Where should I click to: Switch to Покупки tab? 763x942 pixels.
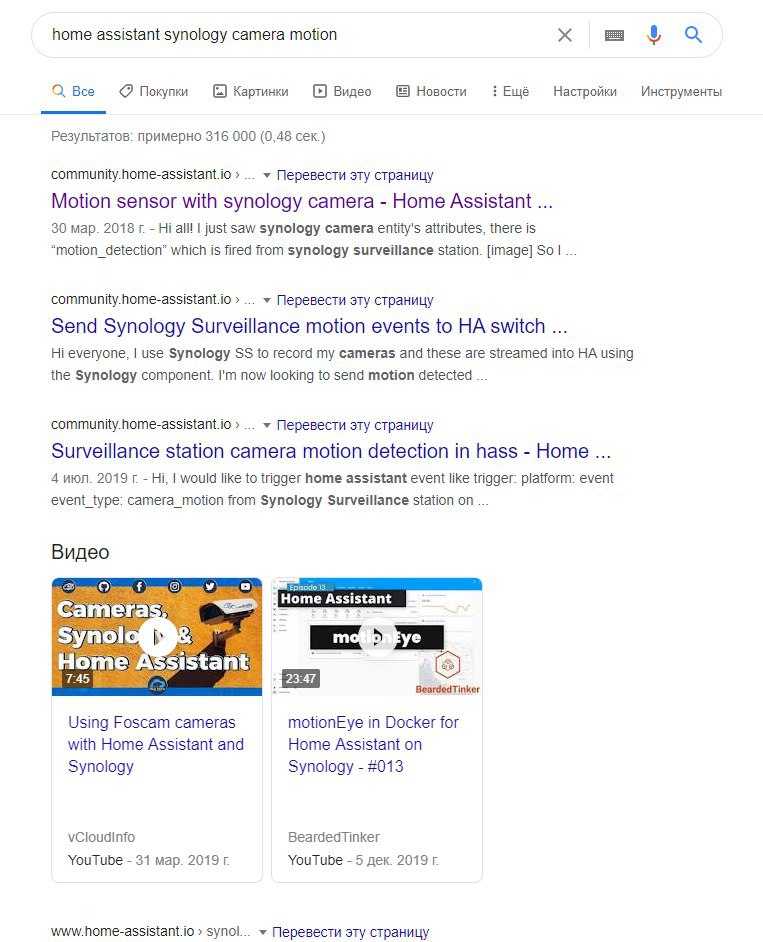coord(154,91)
